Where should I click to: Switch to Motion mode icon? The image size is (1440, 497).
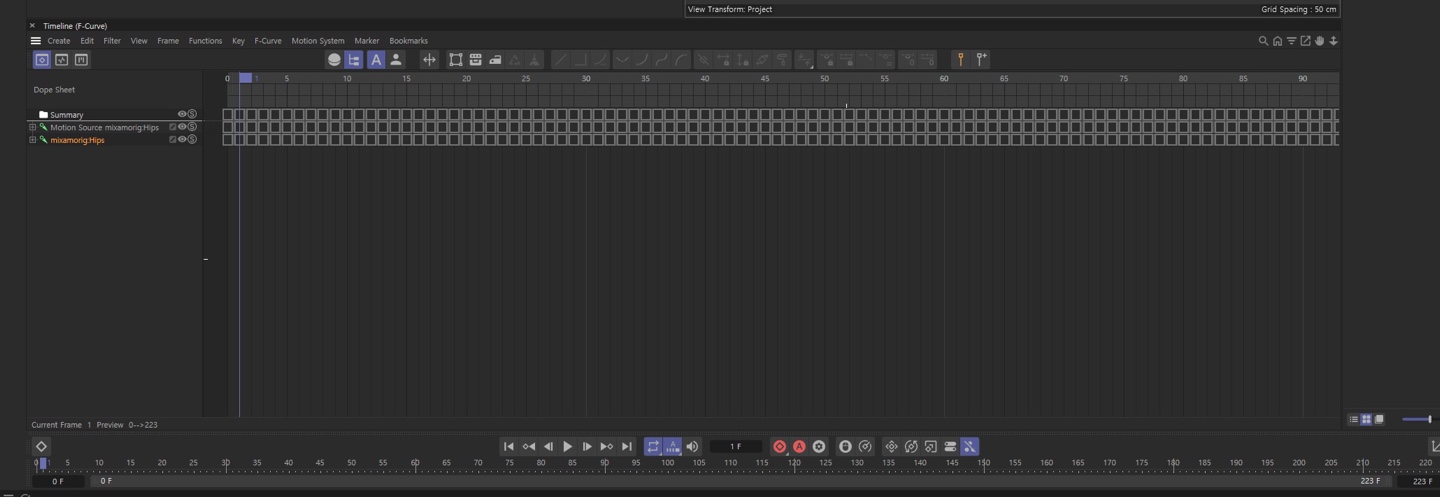(82, 60)
